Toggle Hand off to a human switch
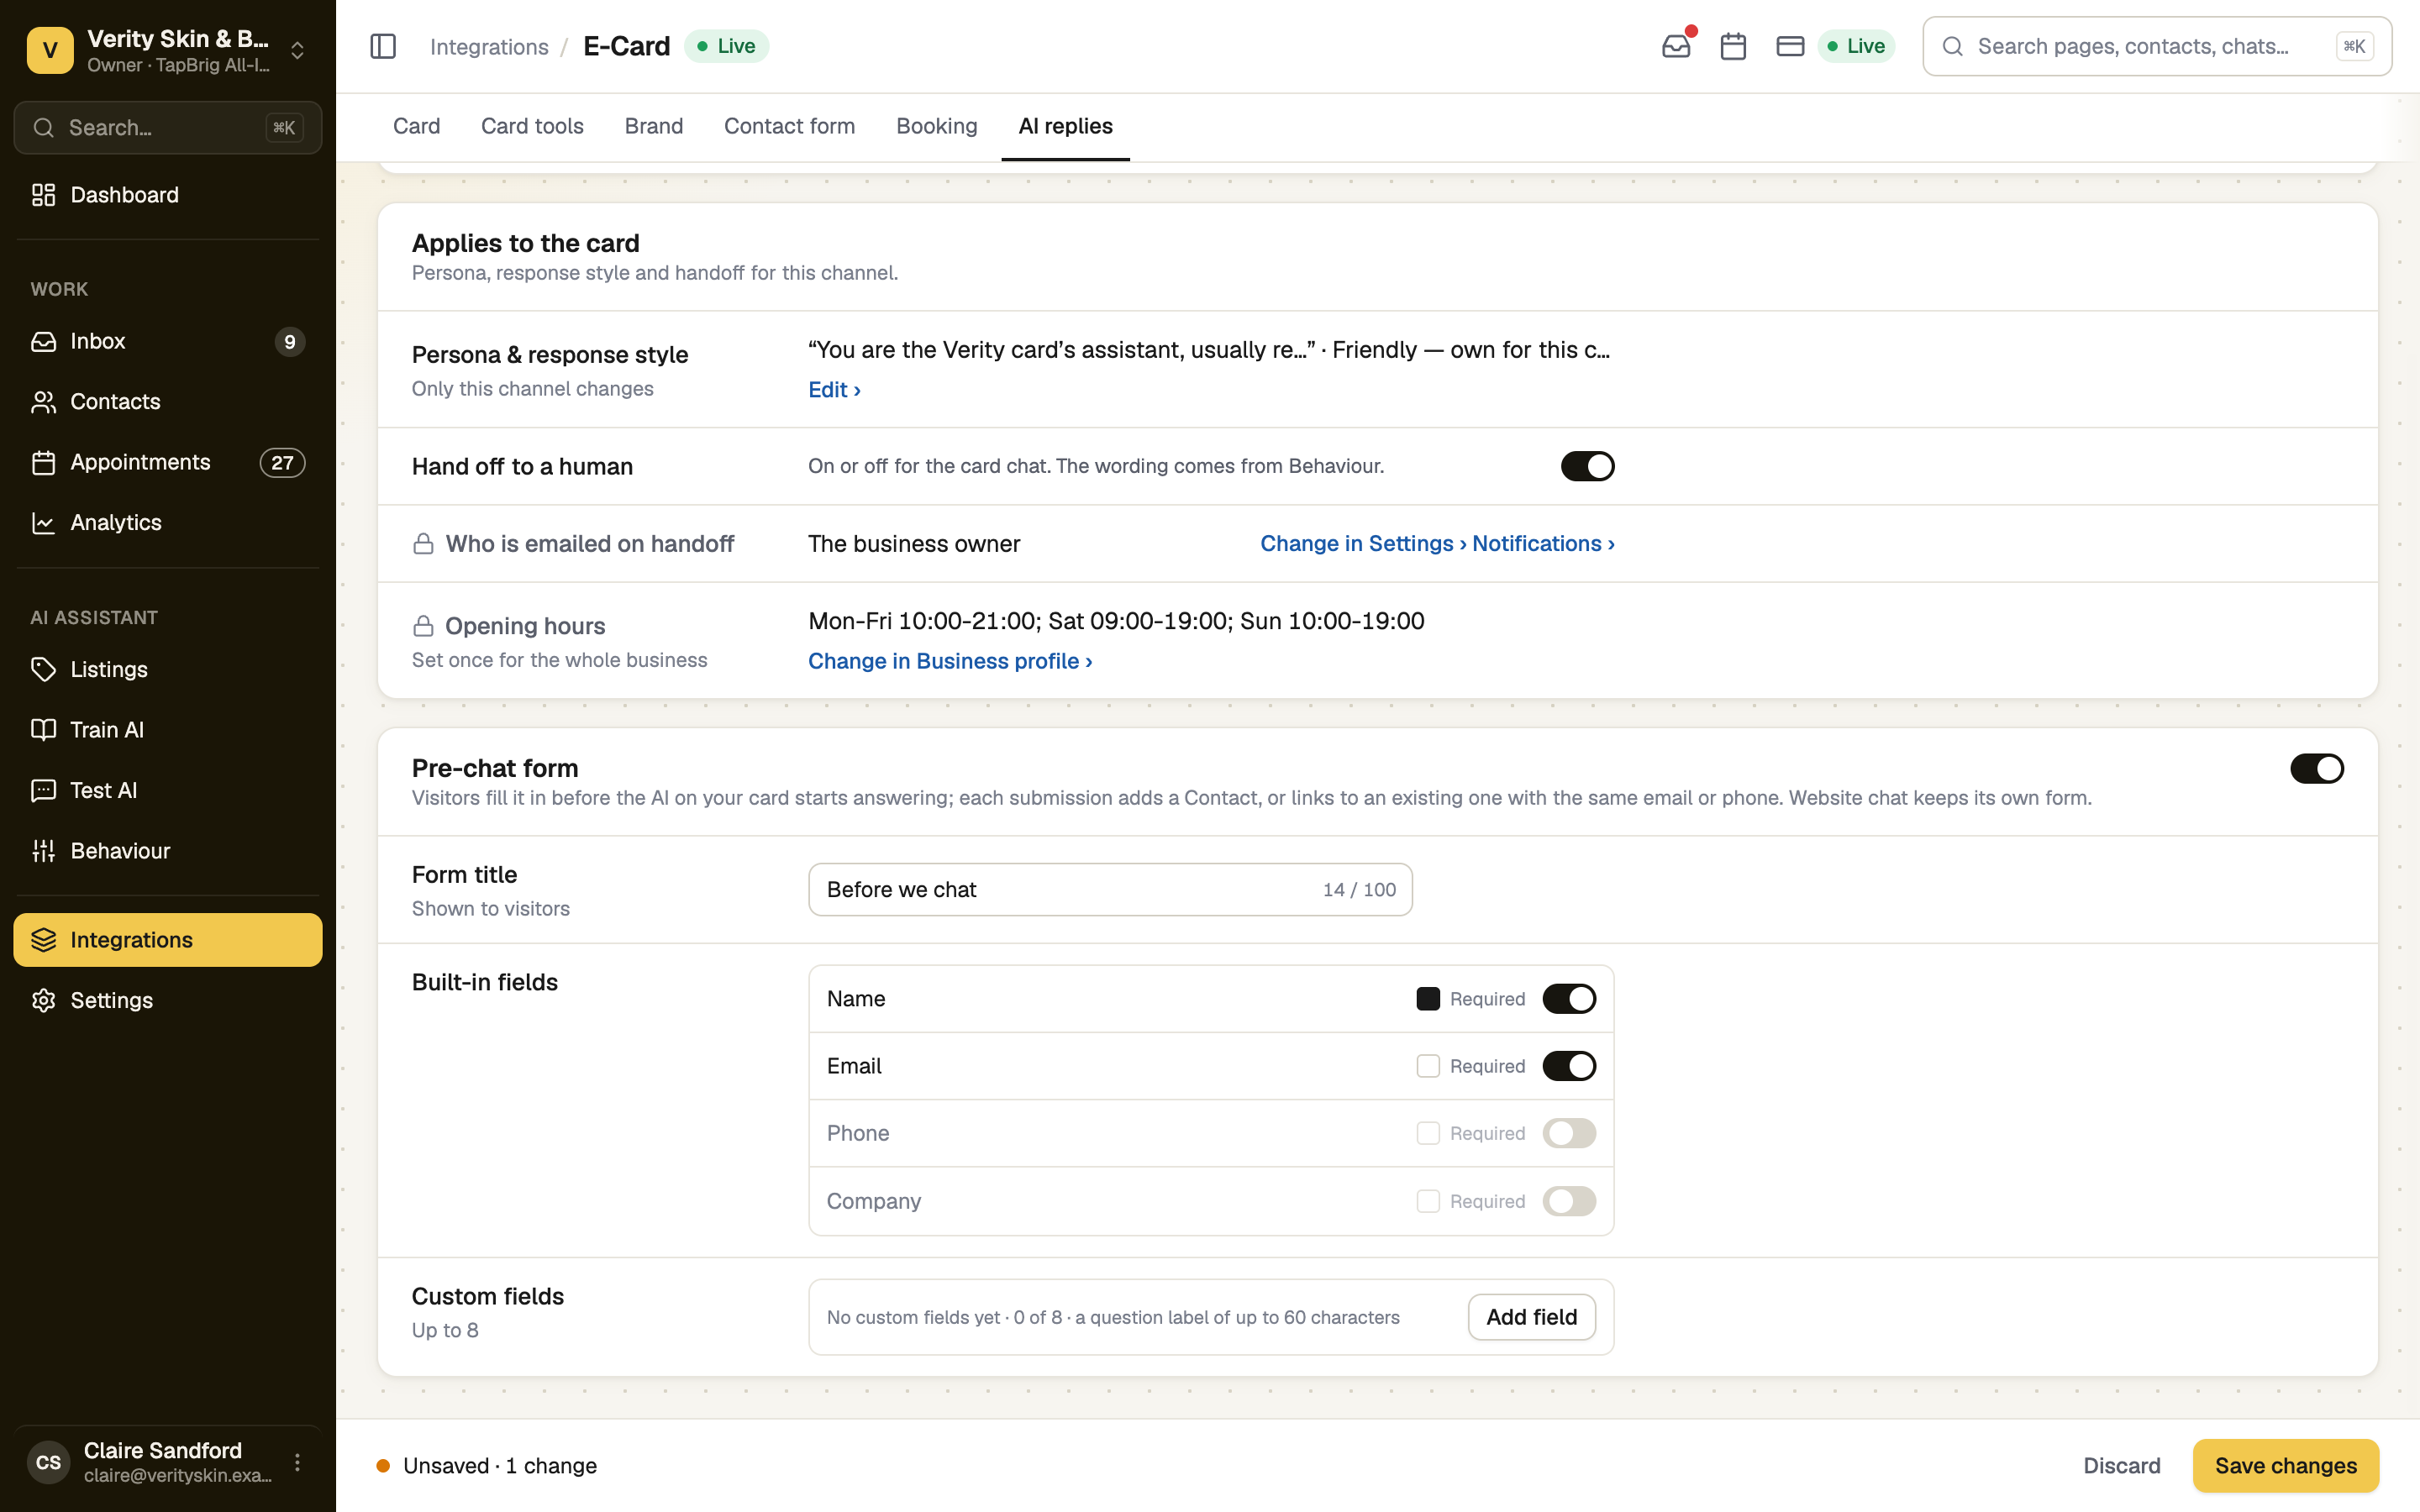 [x=1587, y=466]
